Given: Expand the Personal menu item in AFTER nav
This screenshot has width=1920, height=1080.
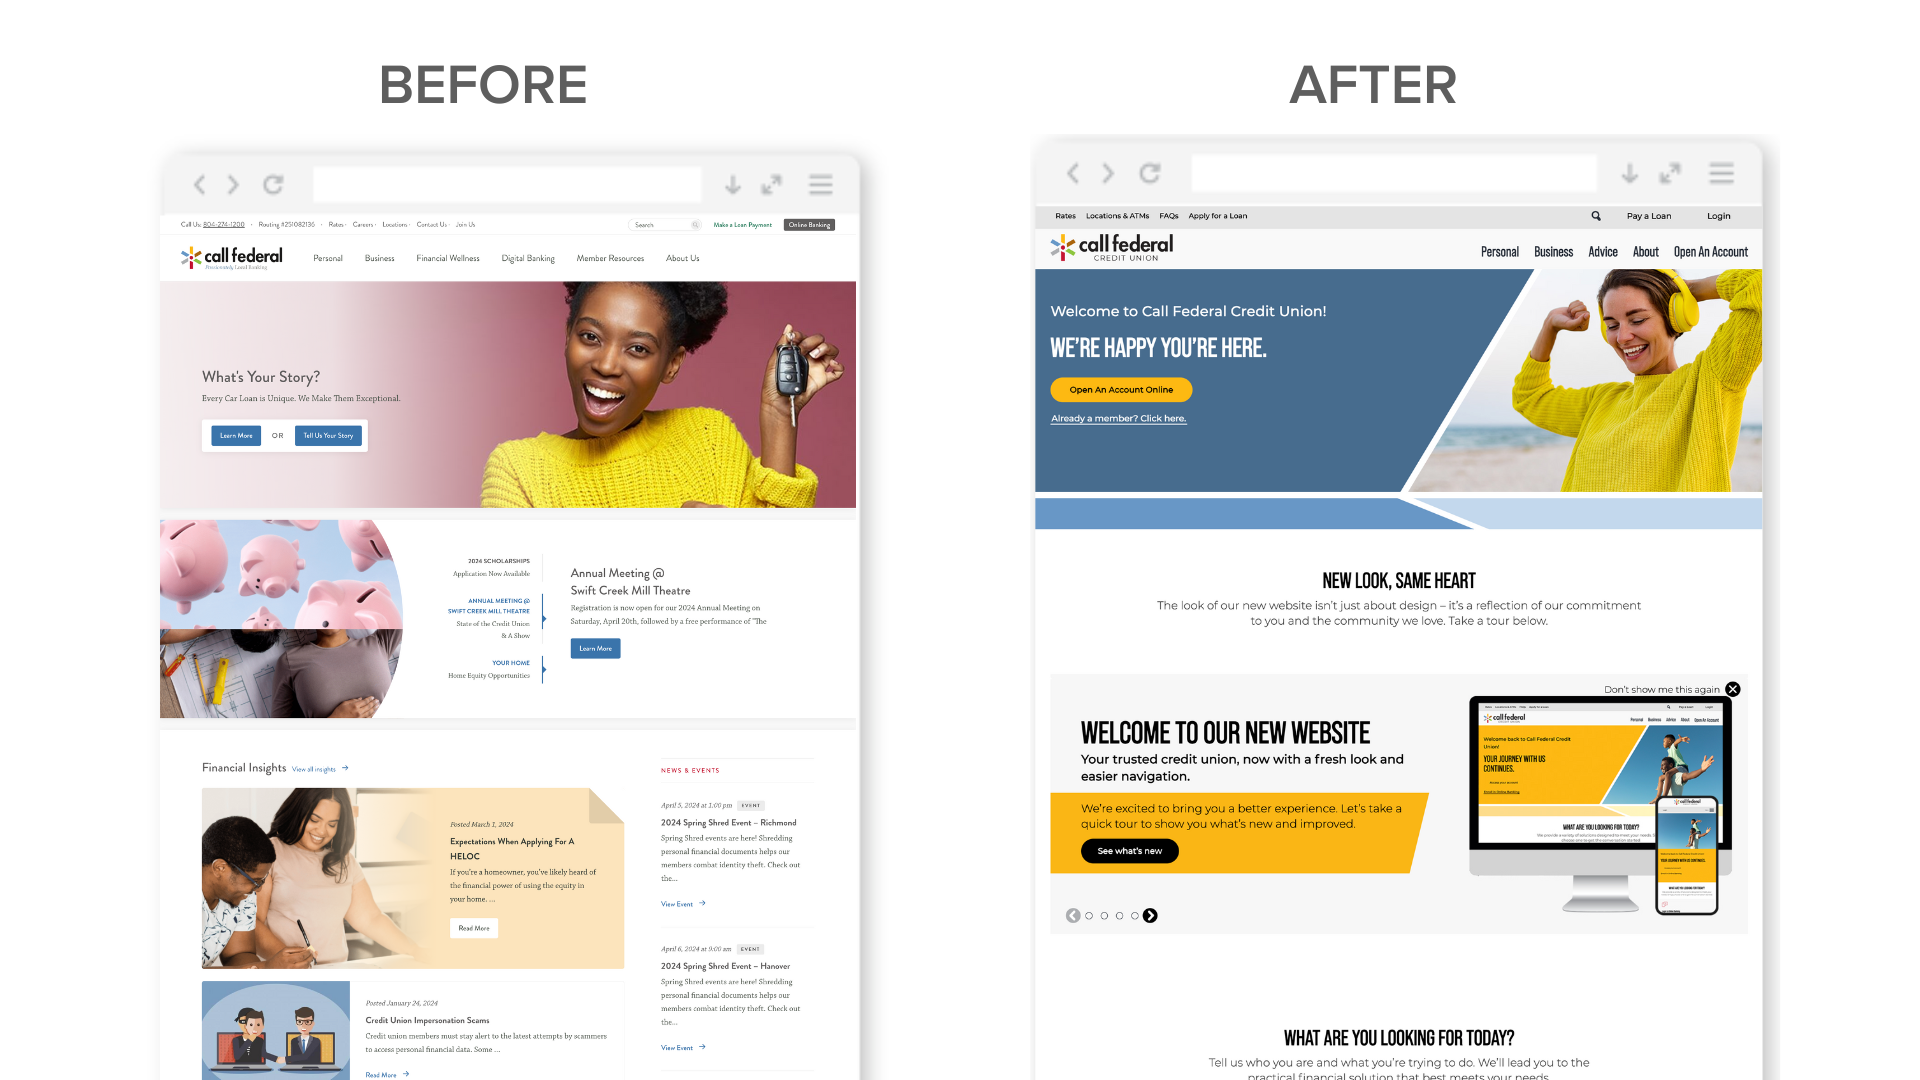Looking at the screenshot, I should 1497,251.
